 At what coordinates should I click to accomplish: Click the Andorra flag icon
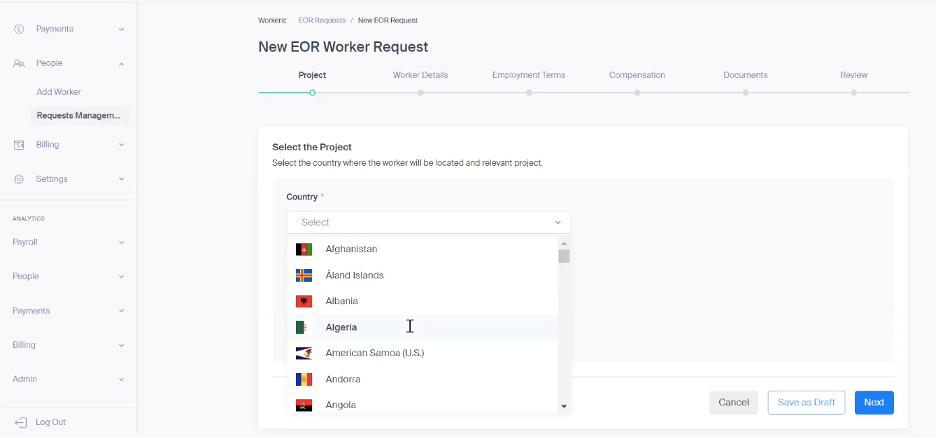[x=304, y=379]
